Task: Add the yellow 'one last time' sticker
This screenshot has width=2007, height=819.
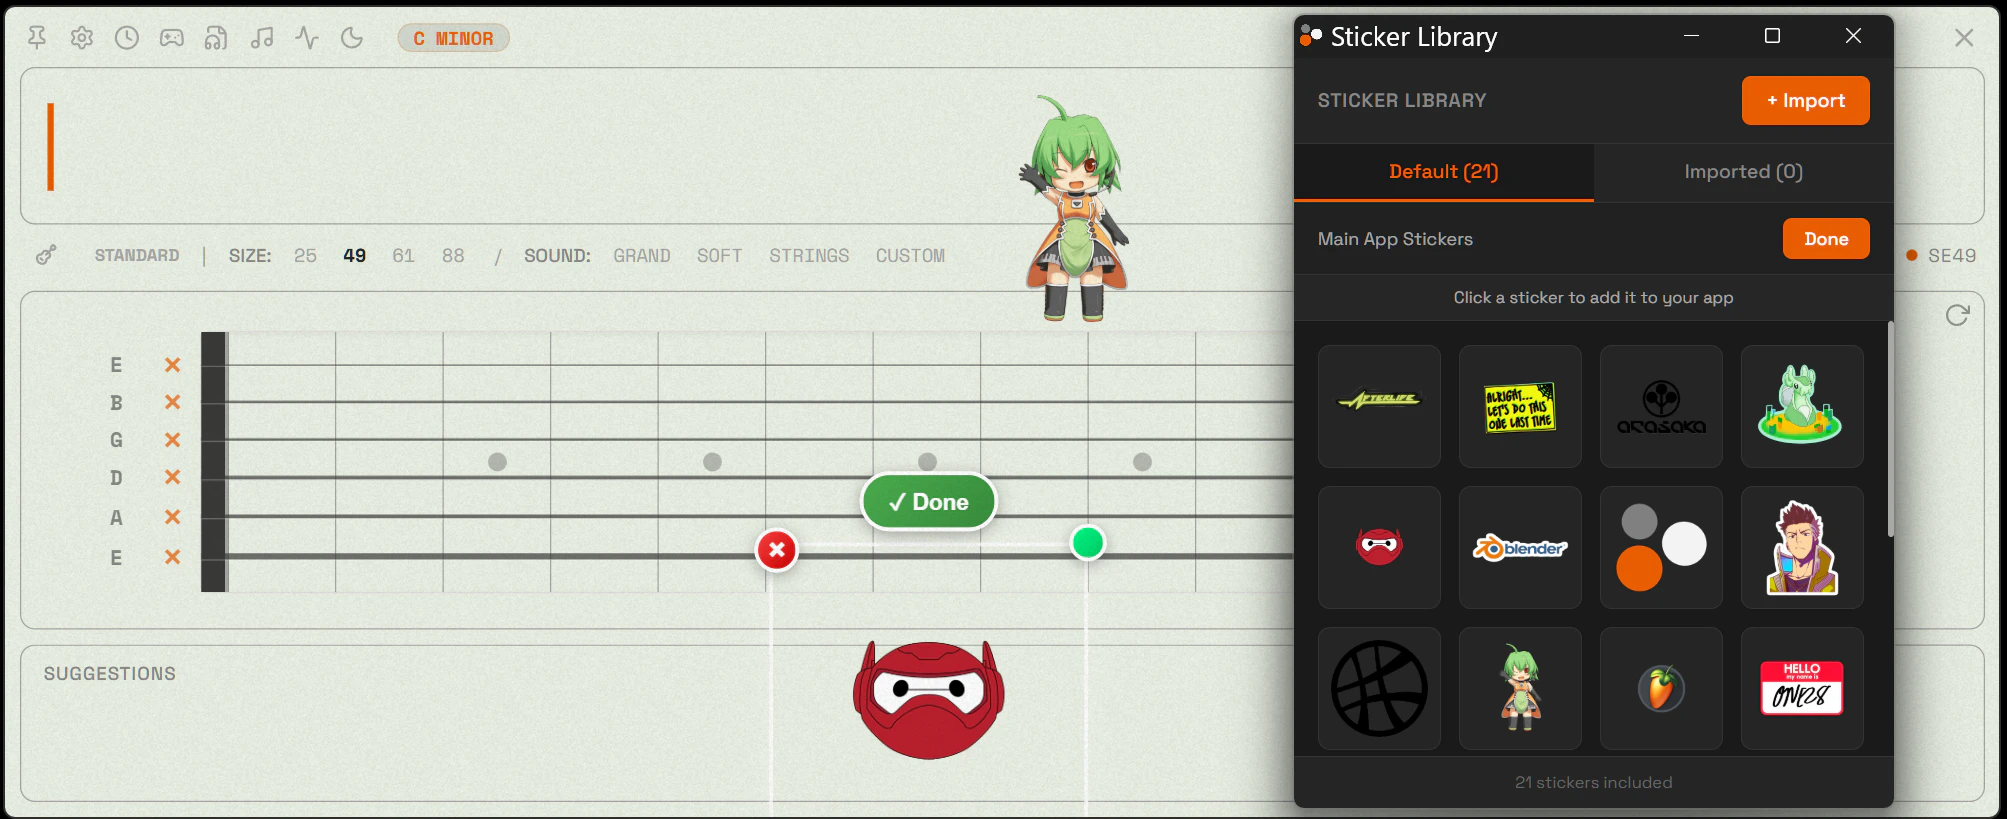Action: (1520, 406)
